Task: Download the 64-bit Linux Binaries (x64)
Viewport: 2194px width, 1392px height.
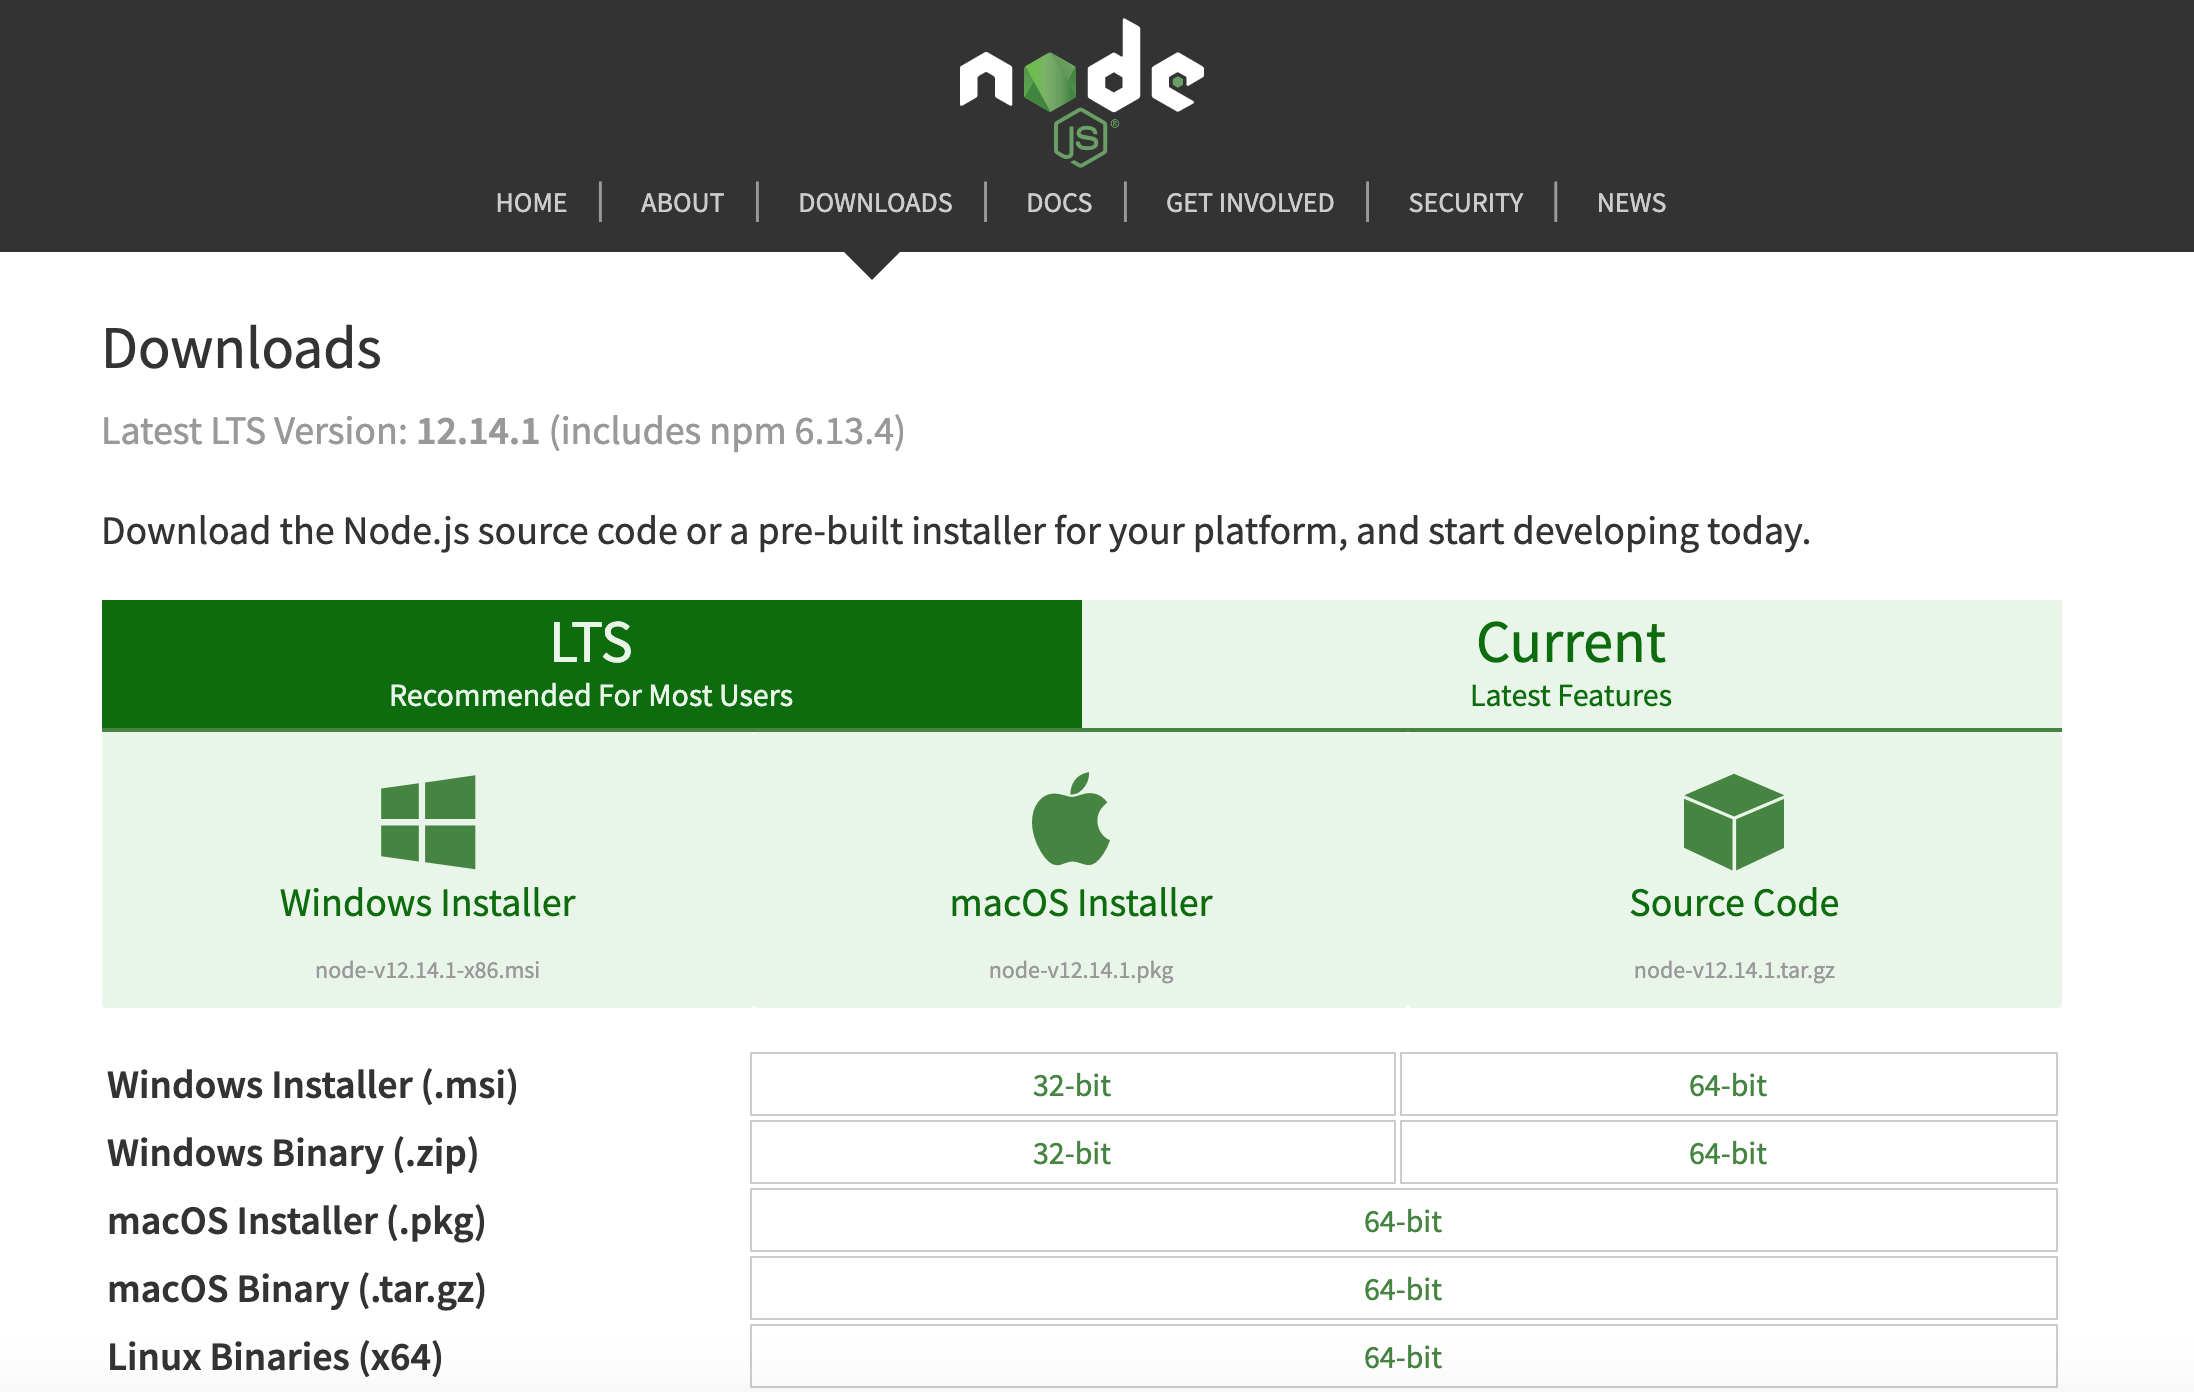Action: point(1402,1357)
